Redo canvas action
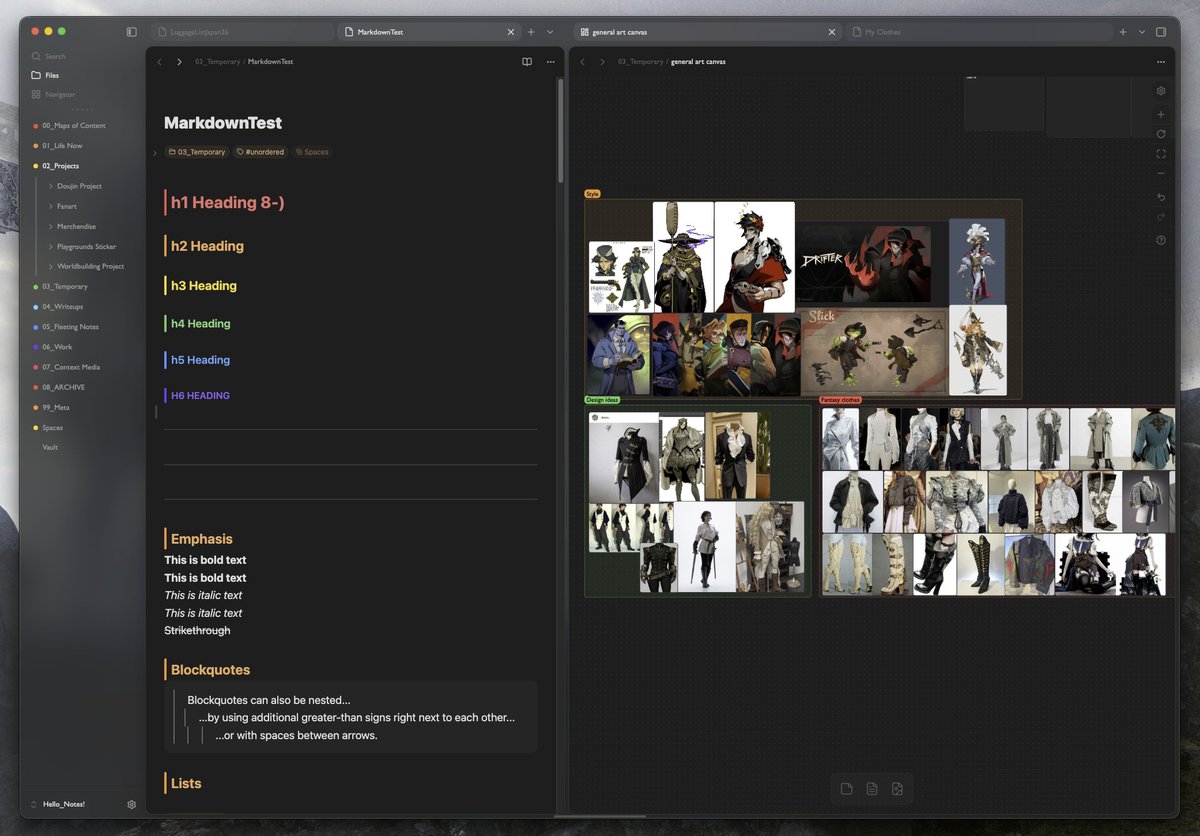The image size is (1200, 836). click(x=1161, y=217)
